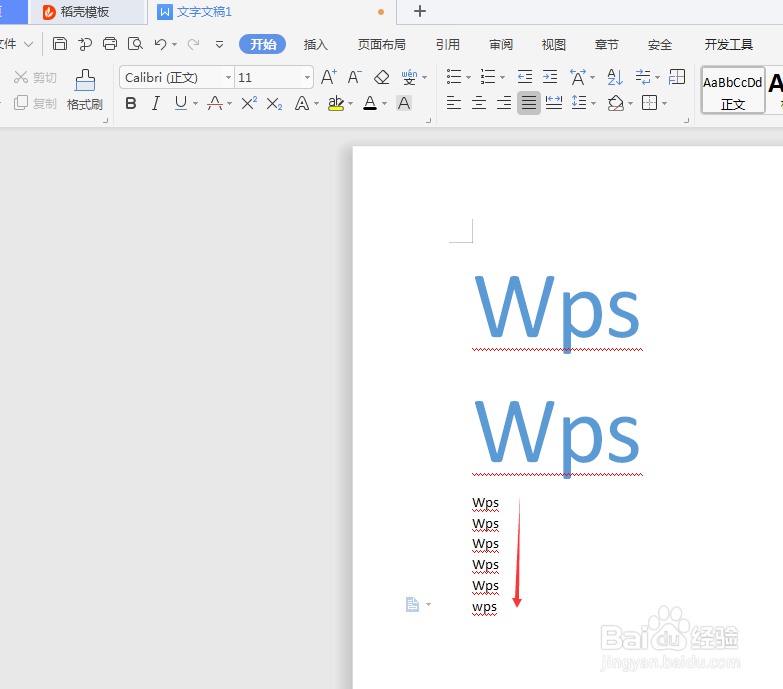
Task: Click the Sort A-Z icon
Action: (x=615, y=77)
